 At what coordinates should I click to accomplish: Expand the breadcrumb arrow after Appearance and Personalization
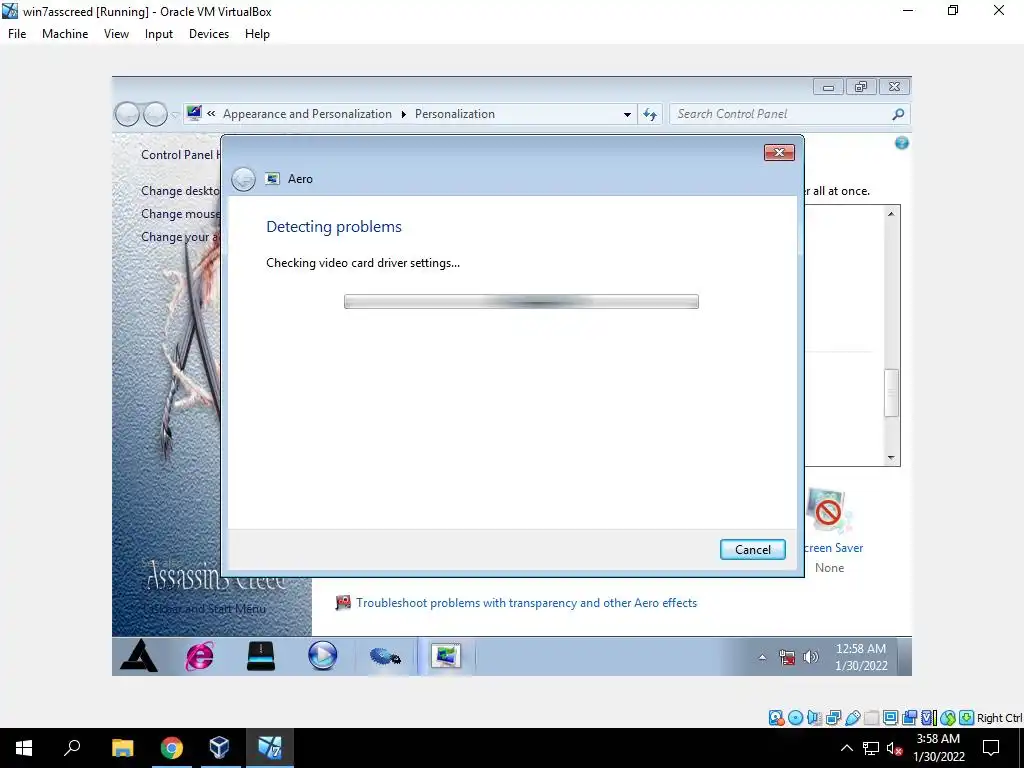404,114
